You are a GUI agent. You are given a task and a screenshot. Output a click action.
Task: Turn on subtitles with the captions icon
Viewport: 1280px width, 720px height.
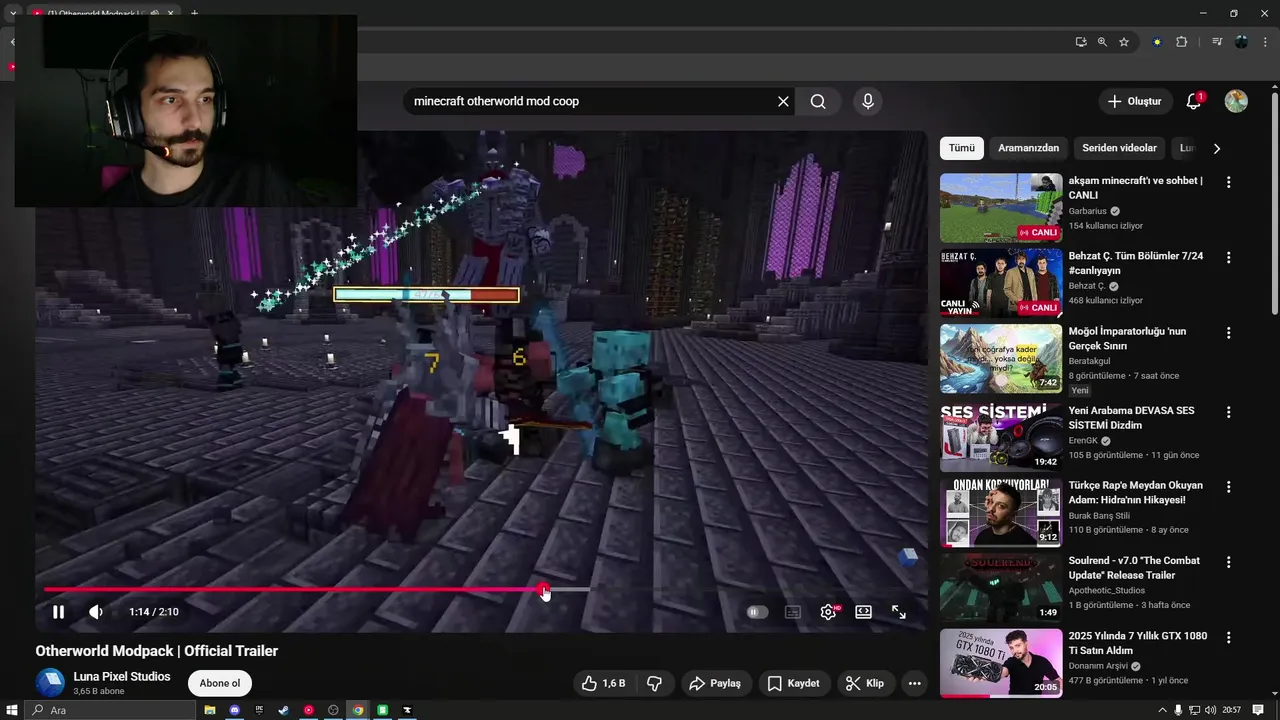click(793, 612)
